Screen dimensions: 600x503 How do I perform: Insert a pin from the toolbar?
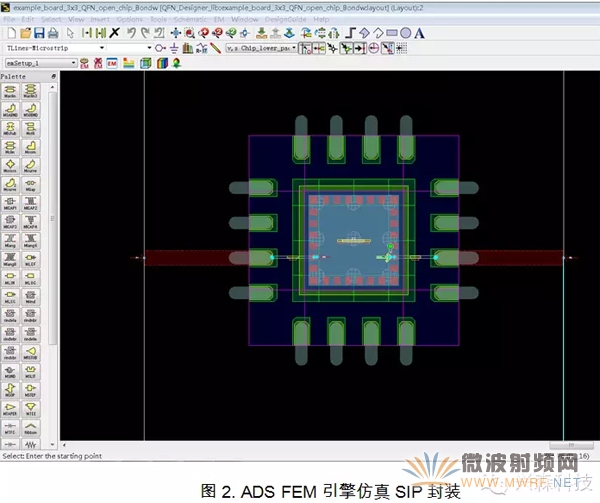(160, 48)
